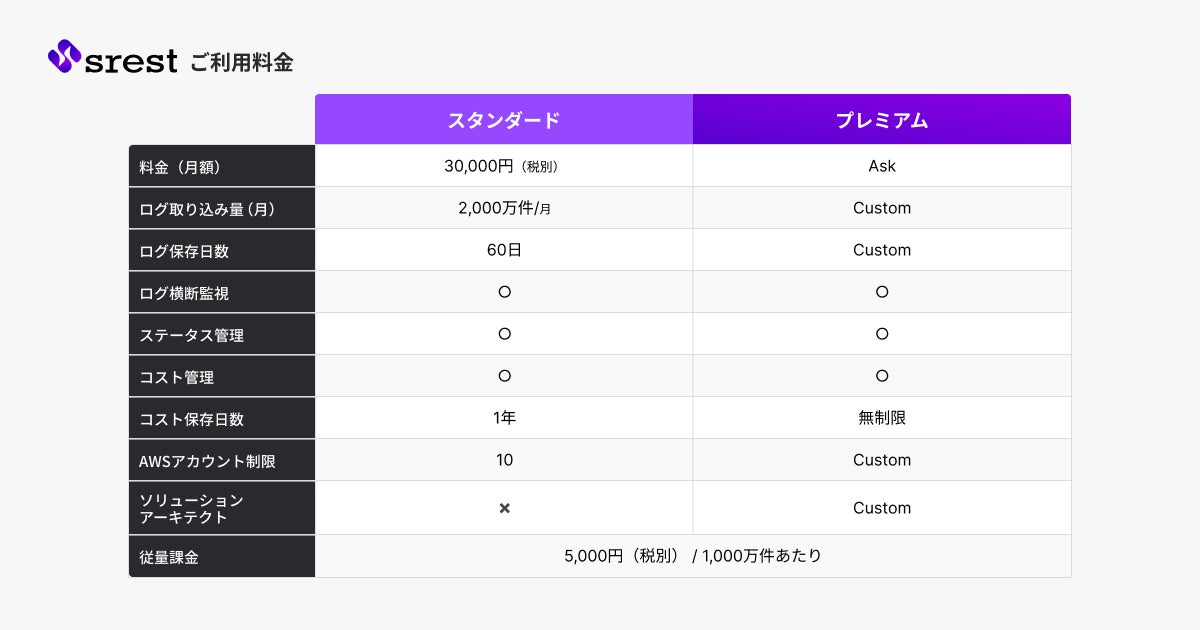The width and height of the screenshot is (1200, 630).
Task: Select the スタンダード plan header
Action: (x=504, y=120)
